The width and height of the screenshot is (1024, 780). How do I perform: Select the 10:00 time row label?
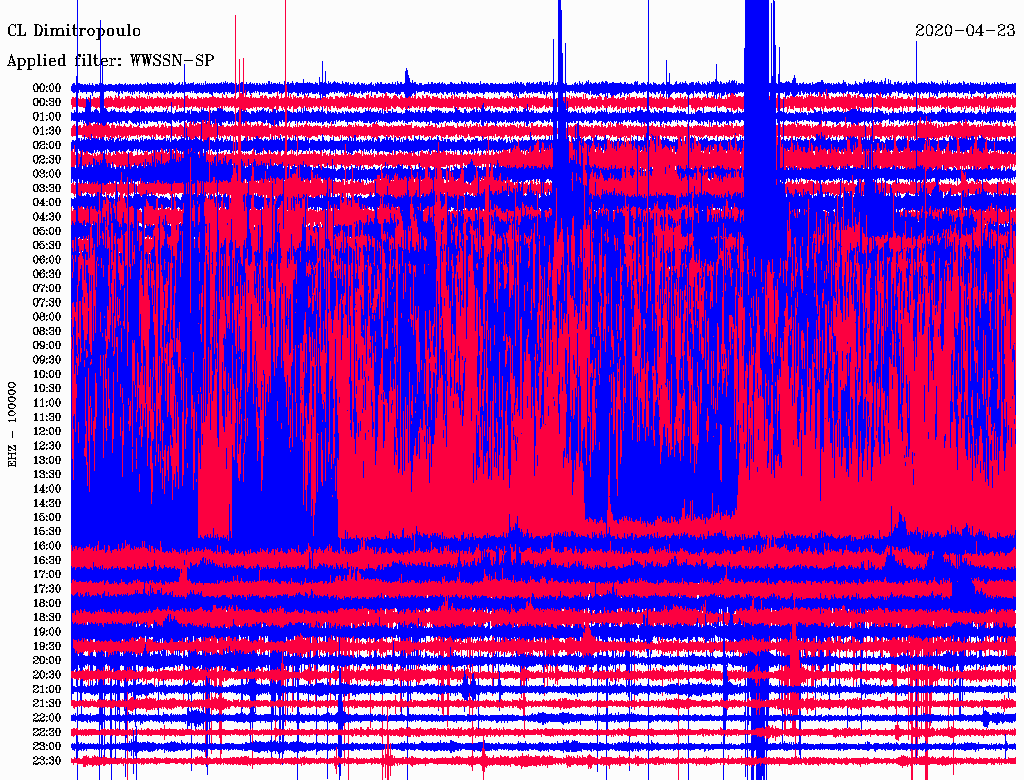[47, 374]
